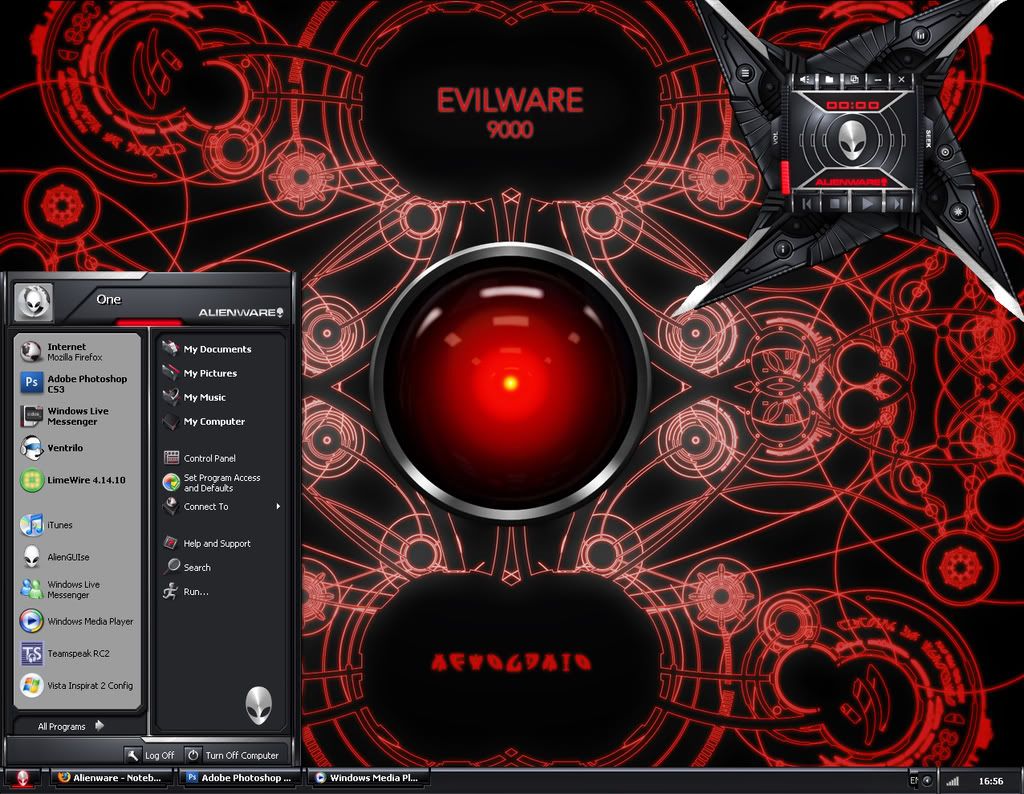The height and width of the screenshot is (794, 1024).
Task: Switch to Alienware - Noteb... Firefox taskbar window
Action: tap(111, 778)
